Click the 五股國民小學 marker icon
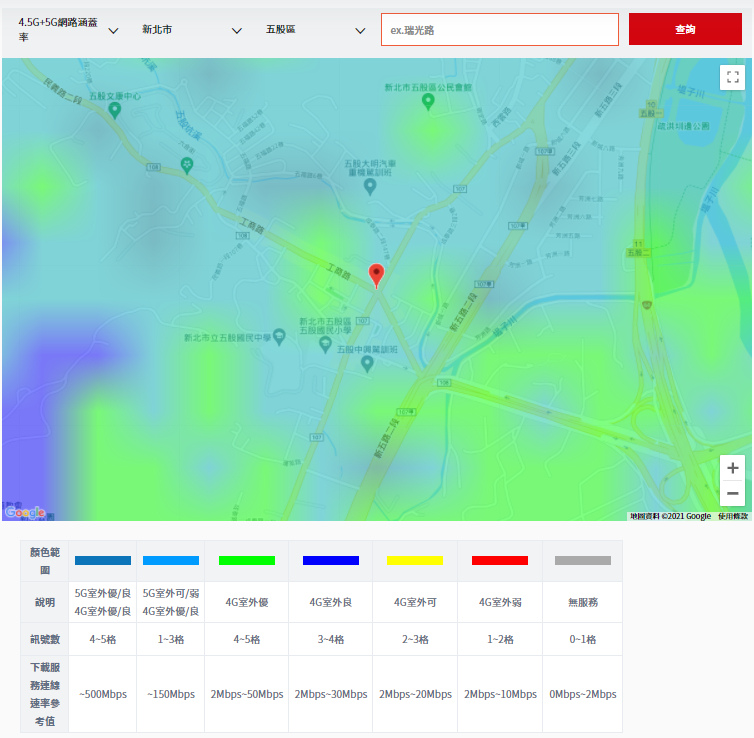 (324, 344)
